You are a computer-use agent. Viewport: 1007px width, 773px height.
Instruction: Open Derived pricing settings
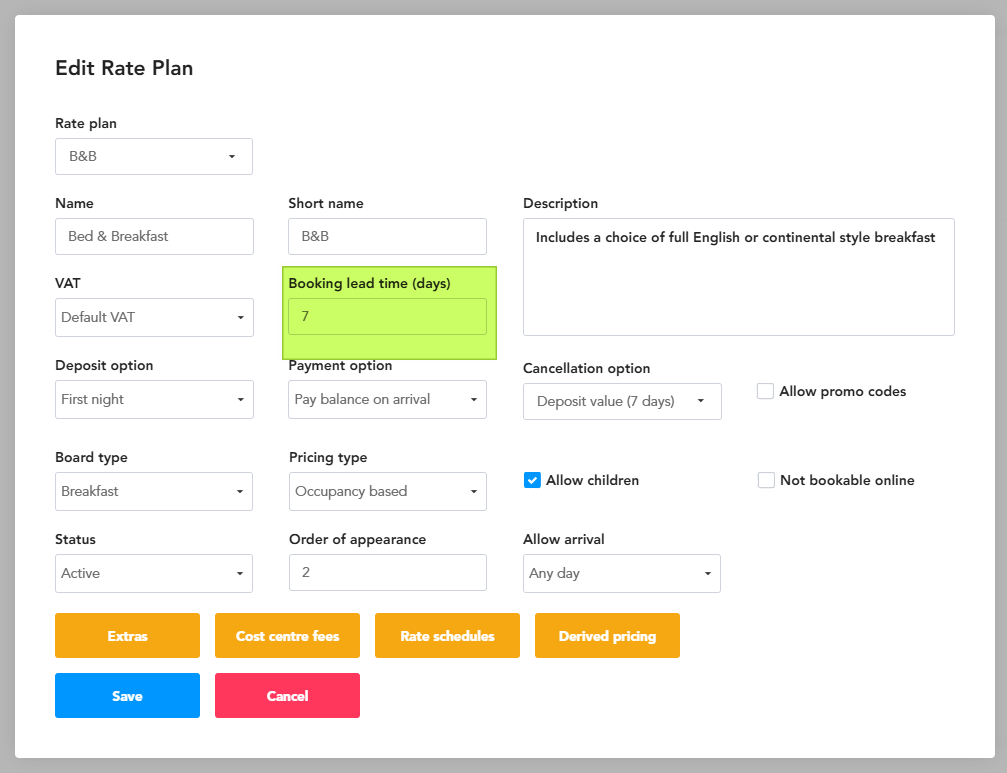[607, 636]
